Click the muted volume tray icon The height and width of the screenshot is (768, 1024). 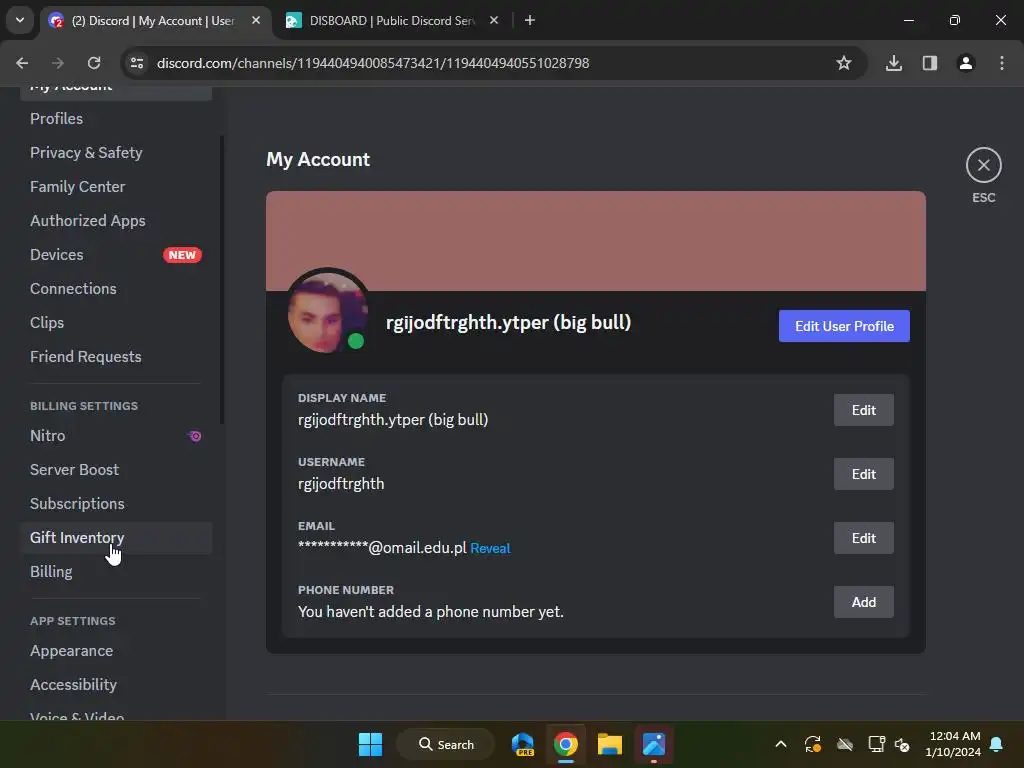[903, 744]
